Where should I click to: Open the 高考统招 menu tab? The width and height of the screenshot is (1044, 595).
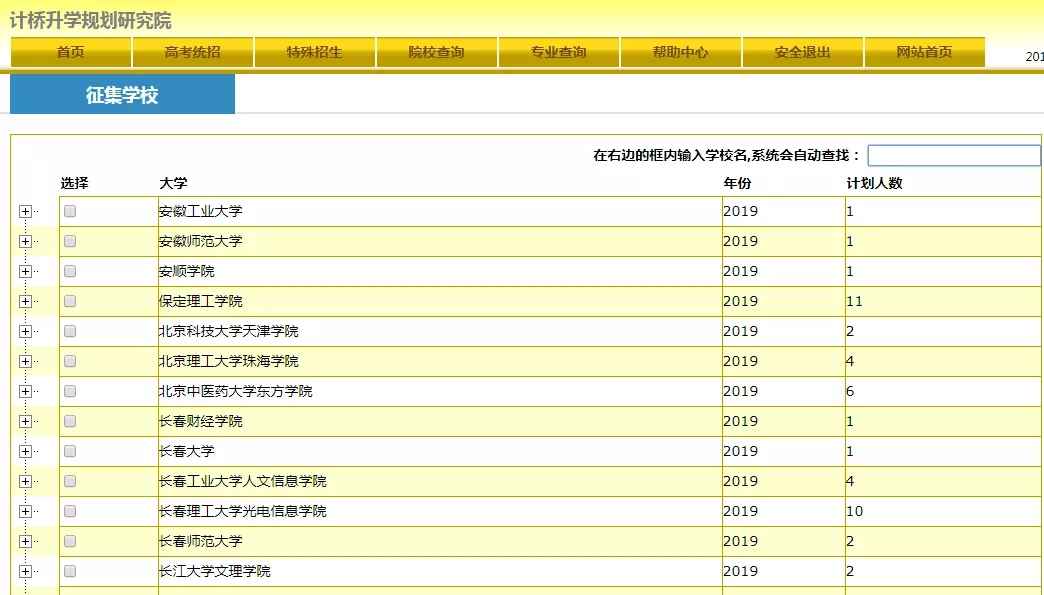(192, 53)
